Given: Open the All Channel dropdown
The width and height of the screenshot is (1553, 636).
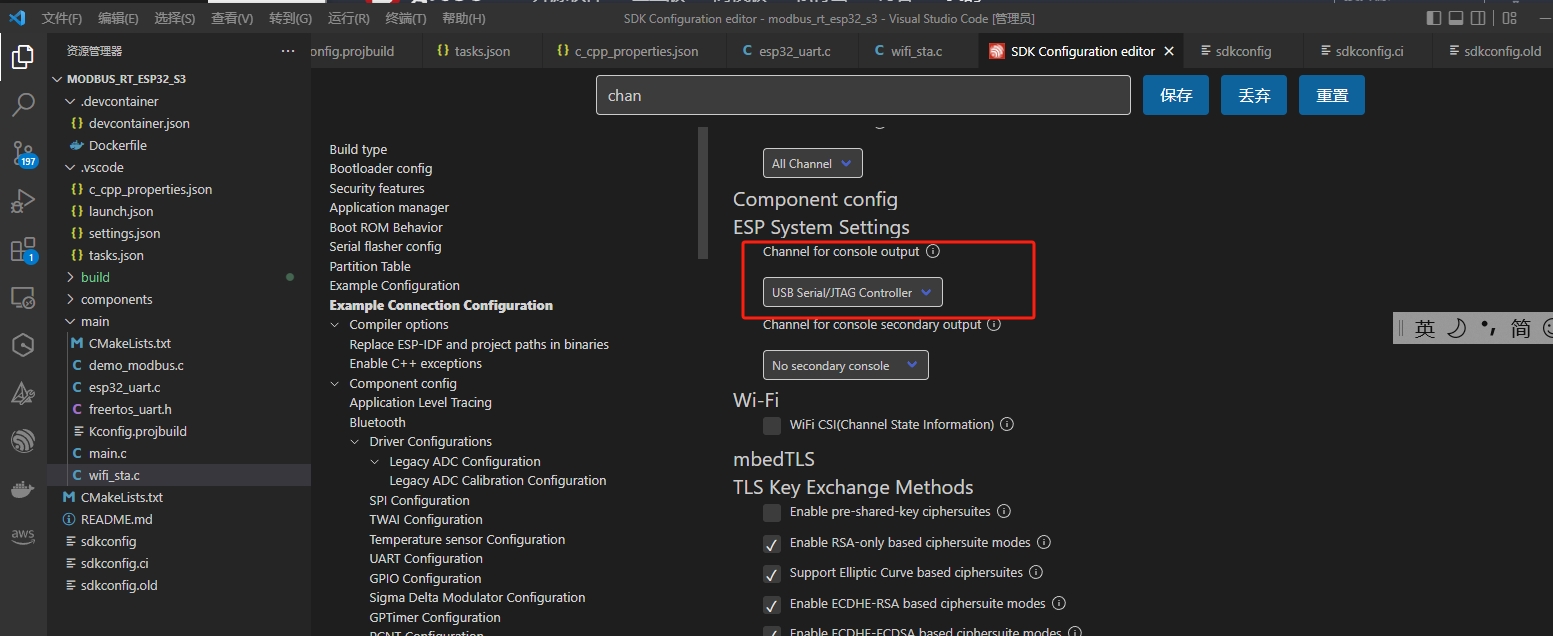Looking at the screenshot, I should tap(812, 163).
